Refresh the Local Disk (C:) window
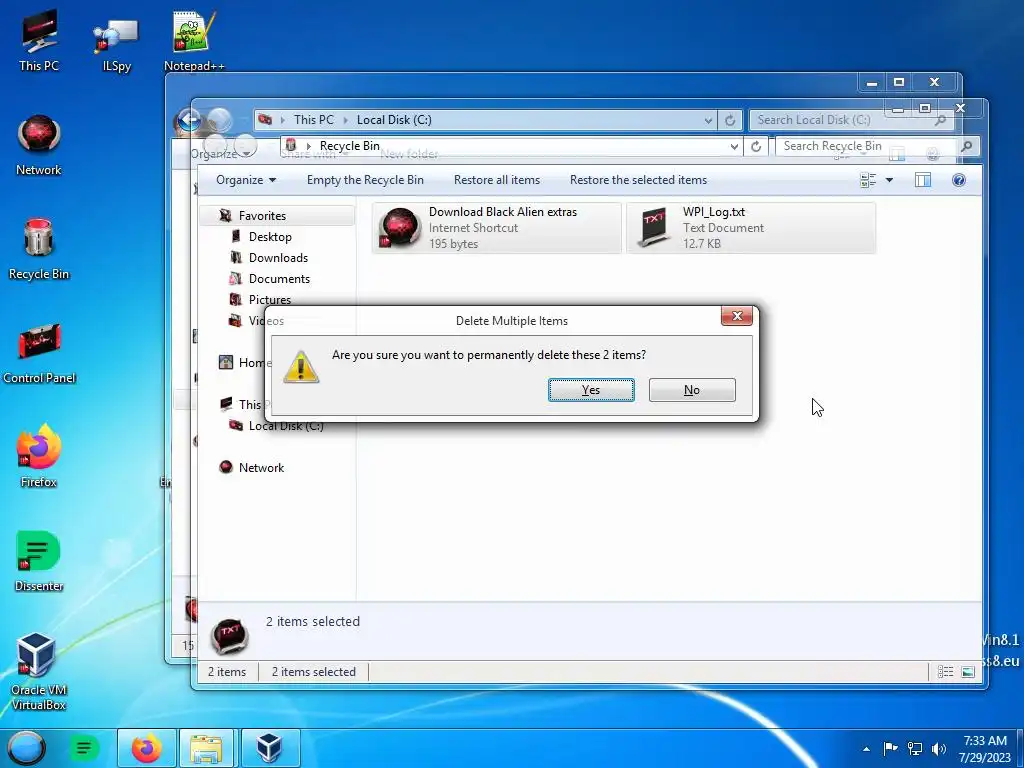The image size is (1024, 768). pyautogui.click(x=729, y=120)
